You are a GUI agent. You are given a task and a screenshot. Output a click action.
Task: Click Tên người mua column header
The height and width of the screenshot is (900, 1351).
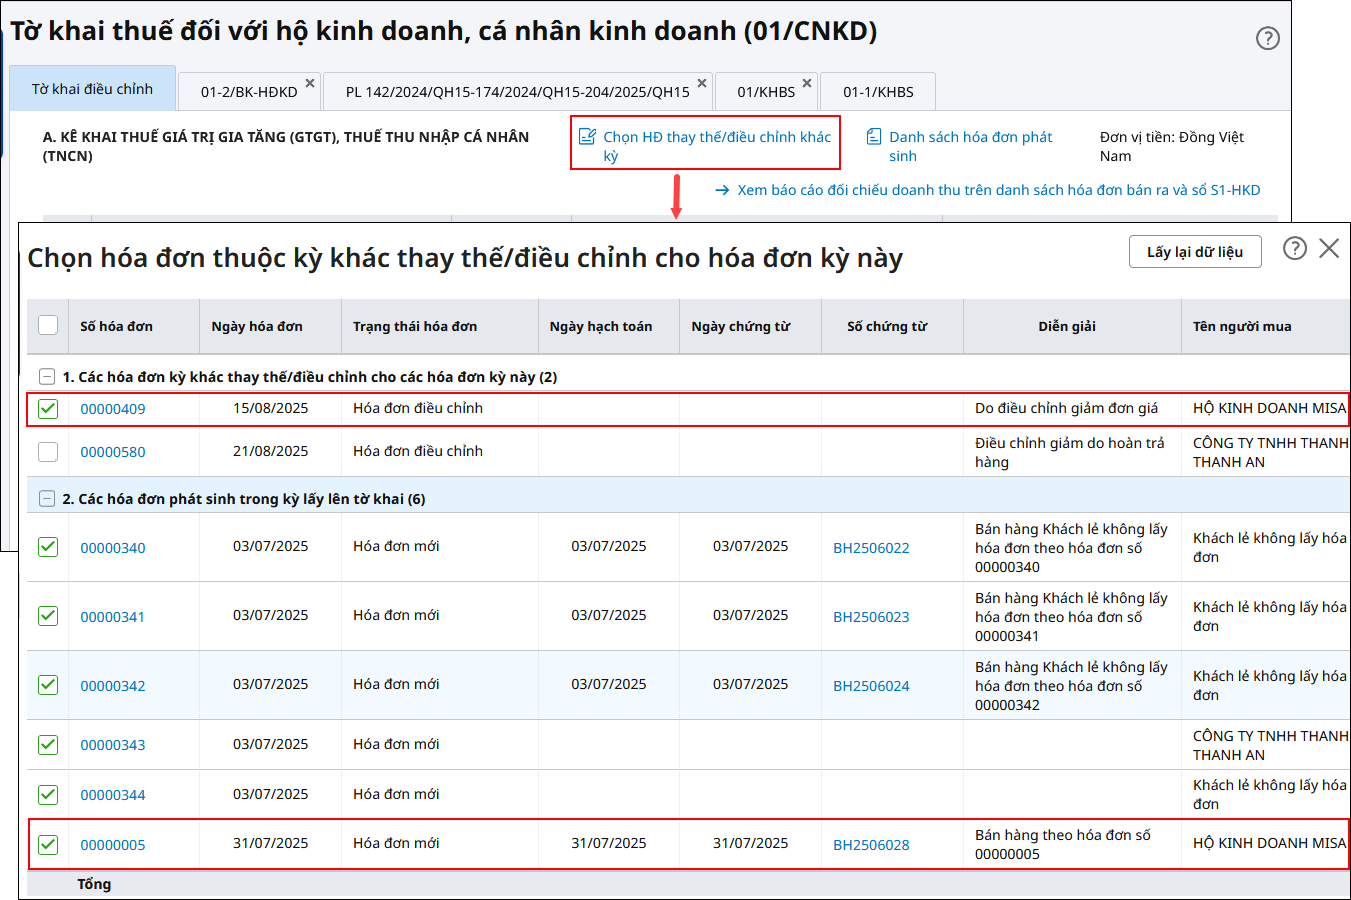[1265, 326]
